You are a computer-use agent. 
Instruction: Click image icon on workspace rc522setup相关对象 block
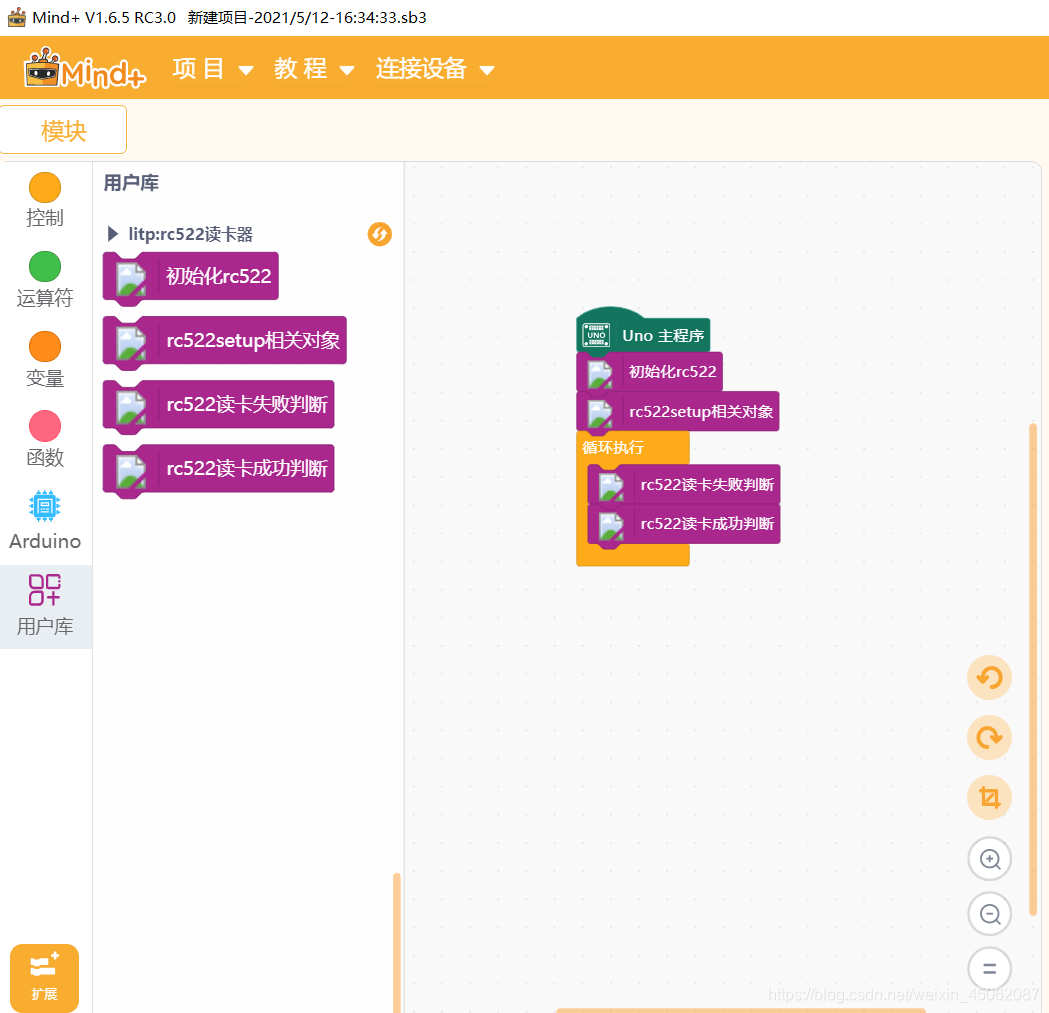(600, 413)
